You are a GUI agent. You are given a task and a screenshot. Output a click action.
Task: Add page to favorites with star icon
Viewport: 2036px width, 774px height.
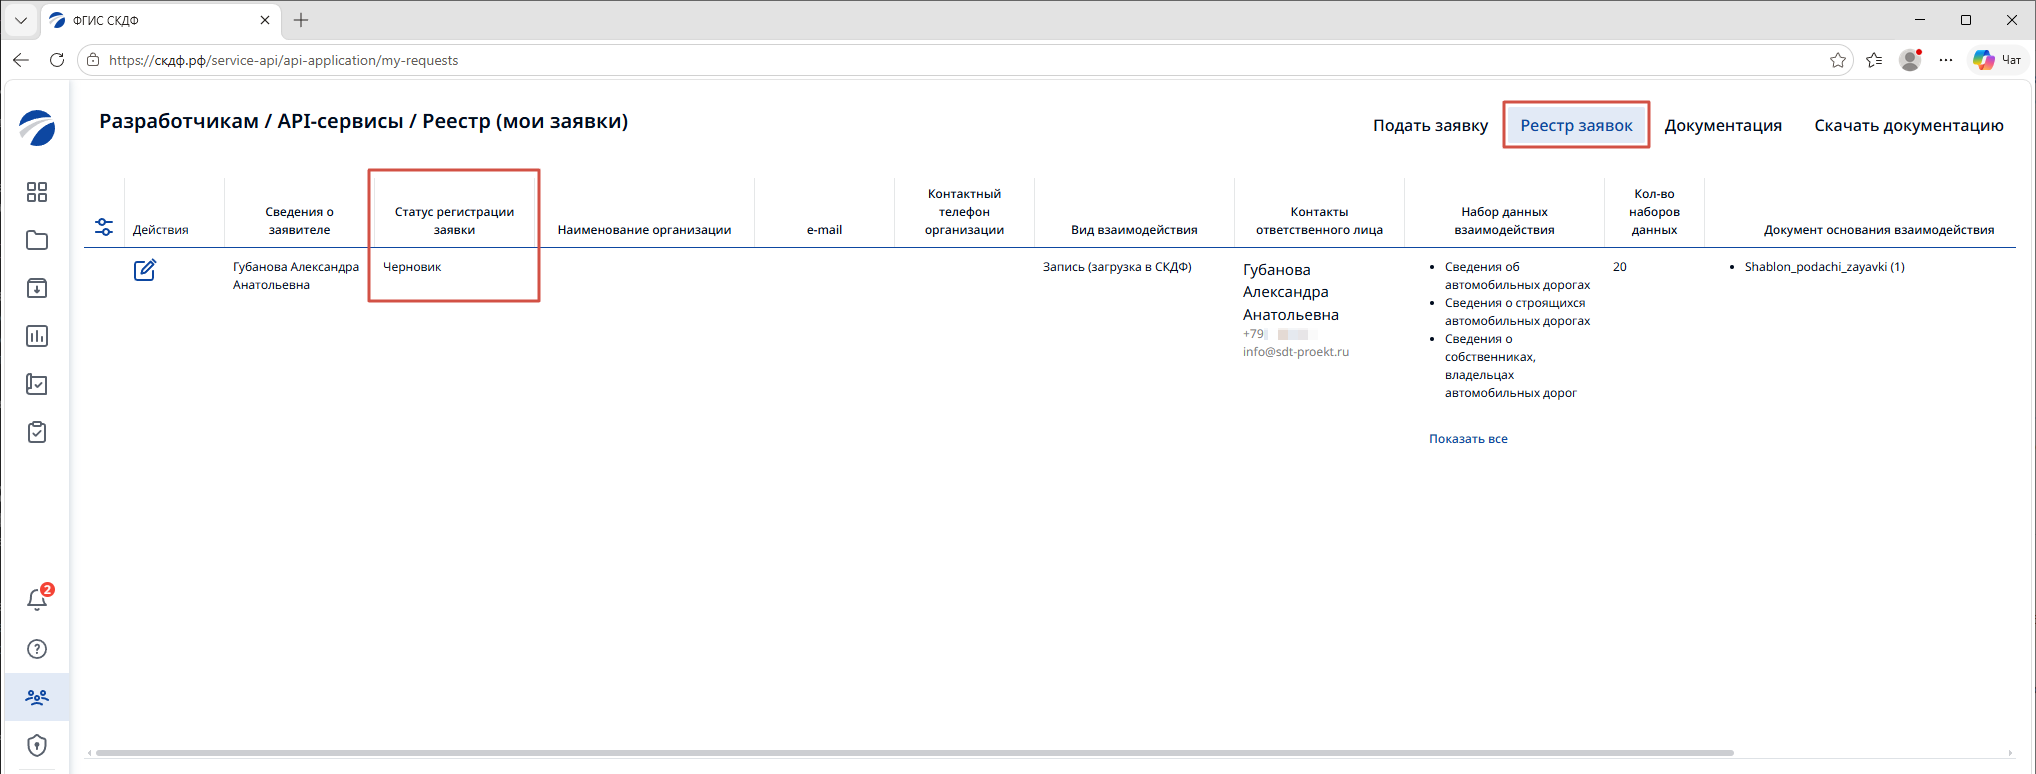(1838, 60)
